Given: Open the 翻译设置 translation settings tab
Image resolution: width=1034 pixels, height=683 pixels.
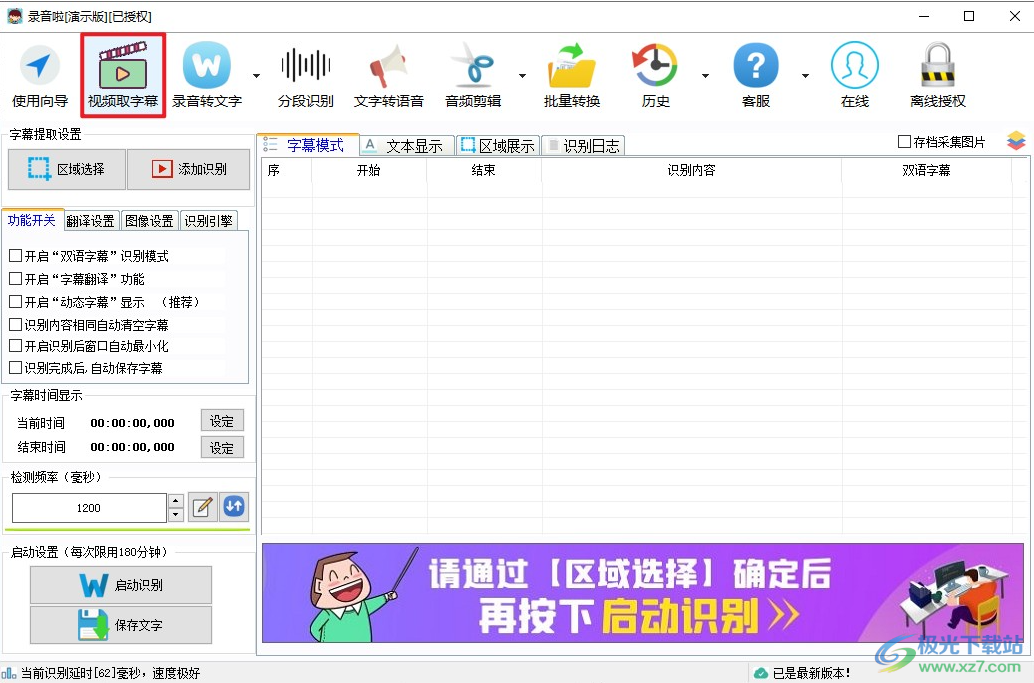Looking at the screenshot, I should pyautogui.click(x=90, y=220).
